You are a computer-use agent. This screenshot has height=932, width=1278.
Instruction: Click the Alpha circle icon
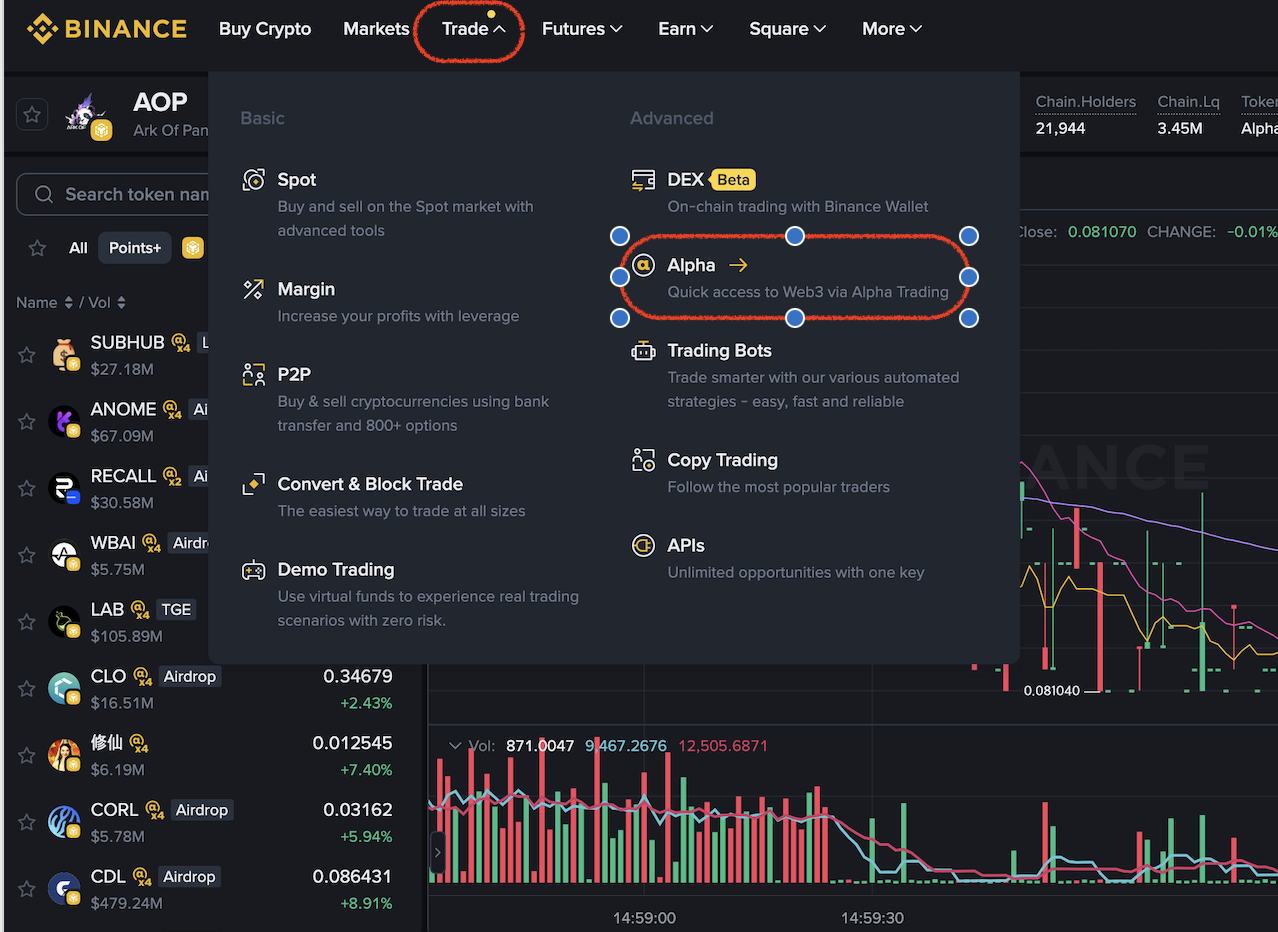643,265
